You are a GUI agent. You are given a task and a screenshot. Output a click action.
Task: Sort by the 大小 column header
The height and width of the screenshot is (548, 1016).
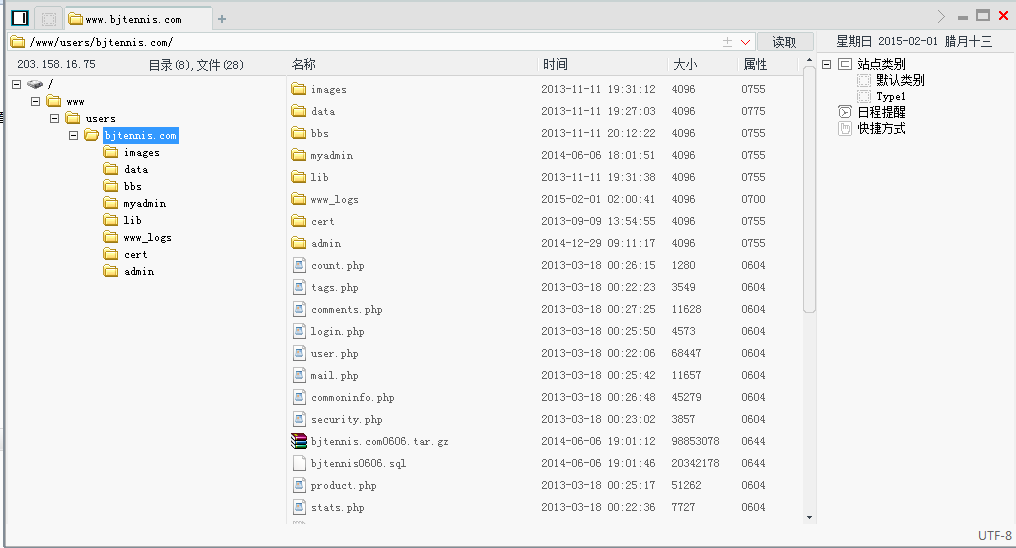[x=685, y=64]
